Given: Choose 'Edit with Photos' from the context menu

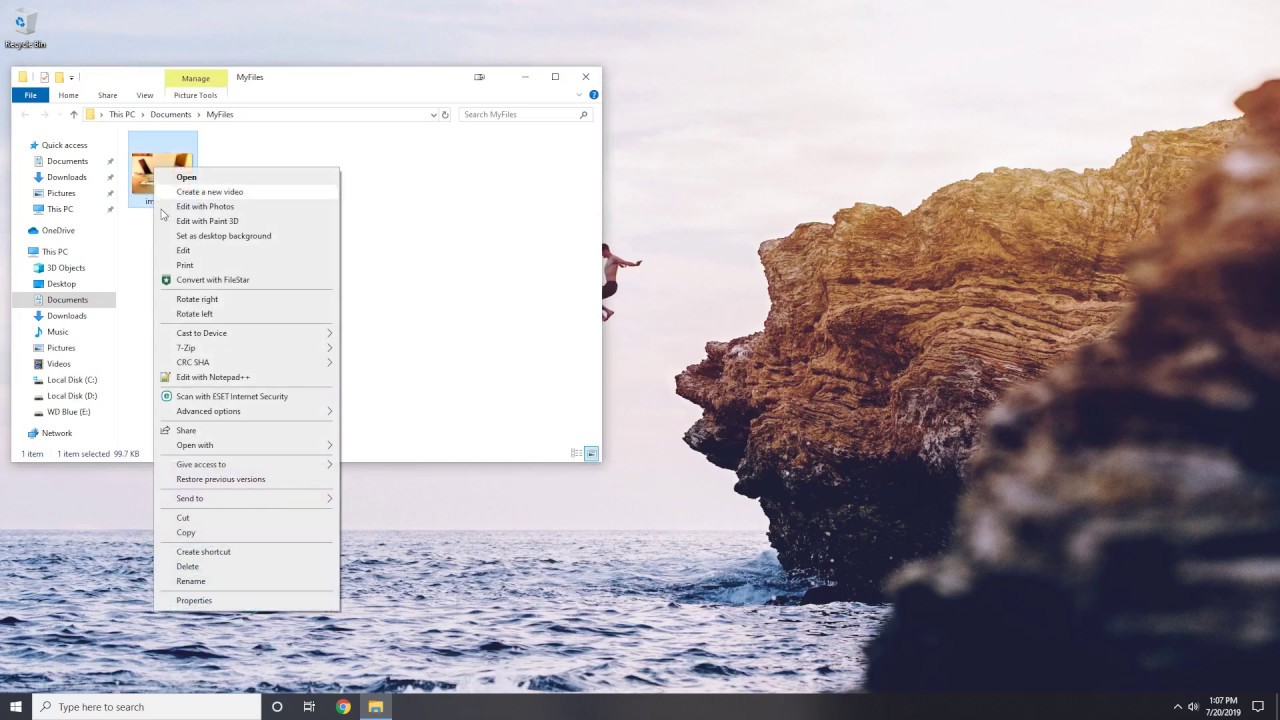Looking at the screenshot, I should pos(247,206).
